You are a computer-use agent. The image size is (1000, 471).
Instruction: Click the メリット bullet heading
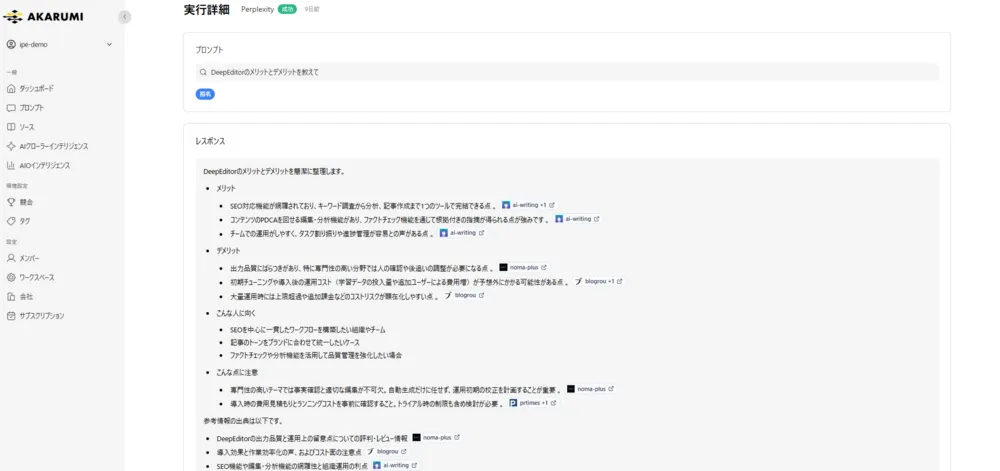[x=226, y=188]
